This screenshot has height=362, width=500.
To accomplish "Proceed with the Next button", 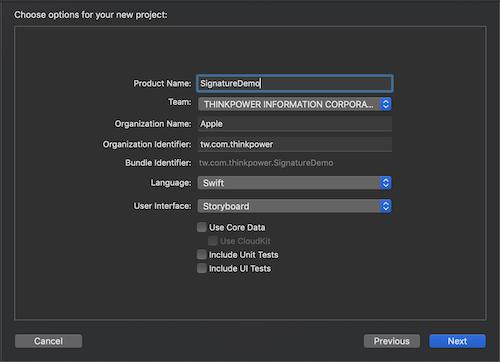I will tap(457, 341).
